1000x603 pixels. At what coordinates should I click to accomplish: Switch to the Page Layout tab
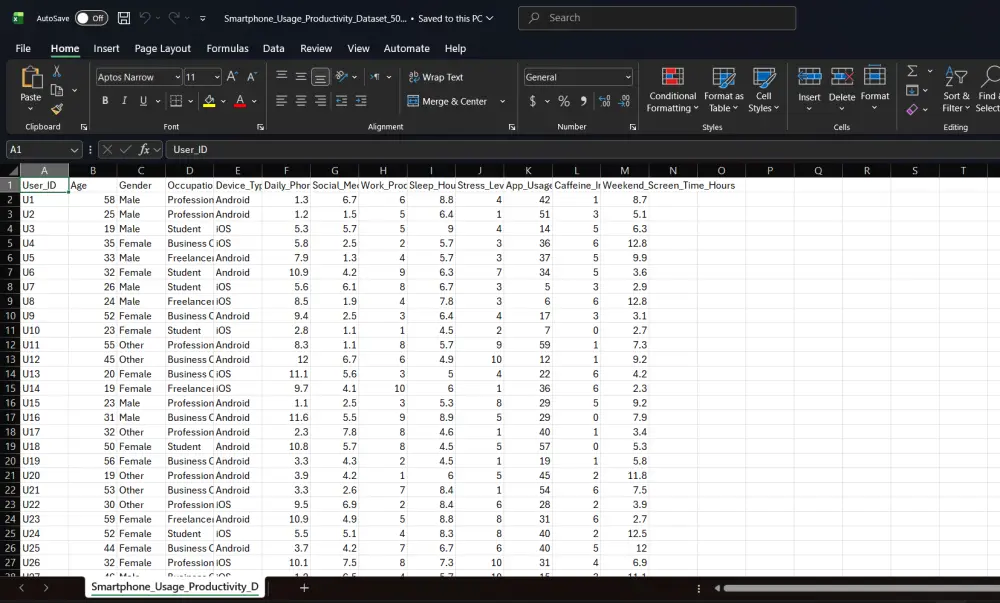tap(163, 48)
